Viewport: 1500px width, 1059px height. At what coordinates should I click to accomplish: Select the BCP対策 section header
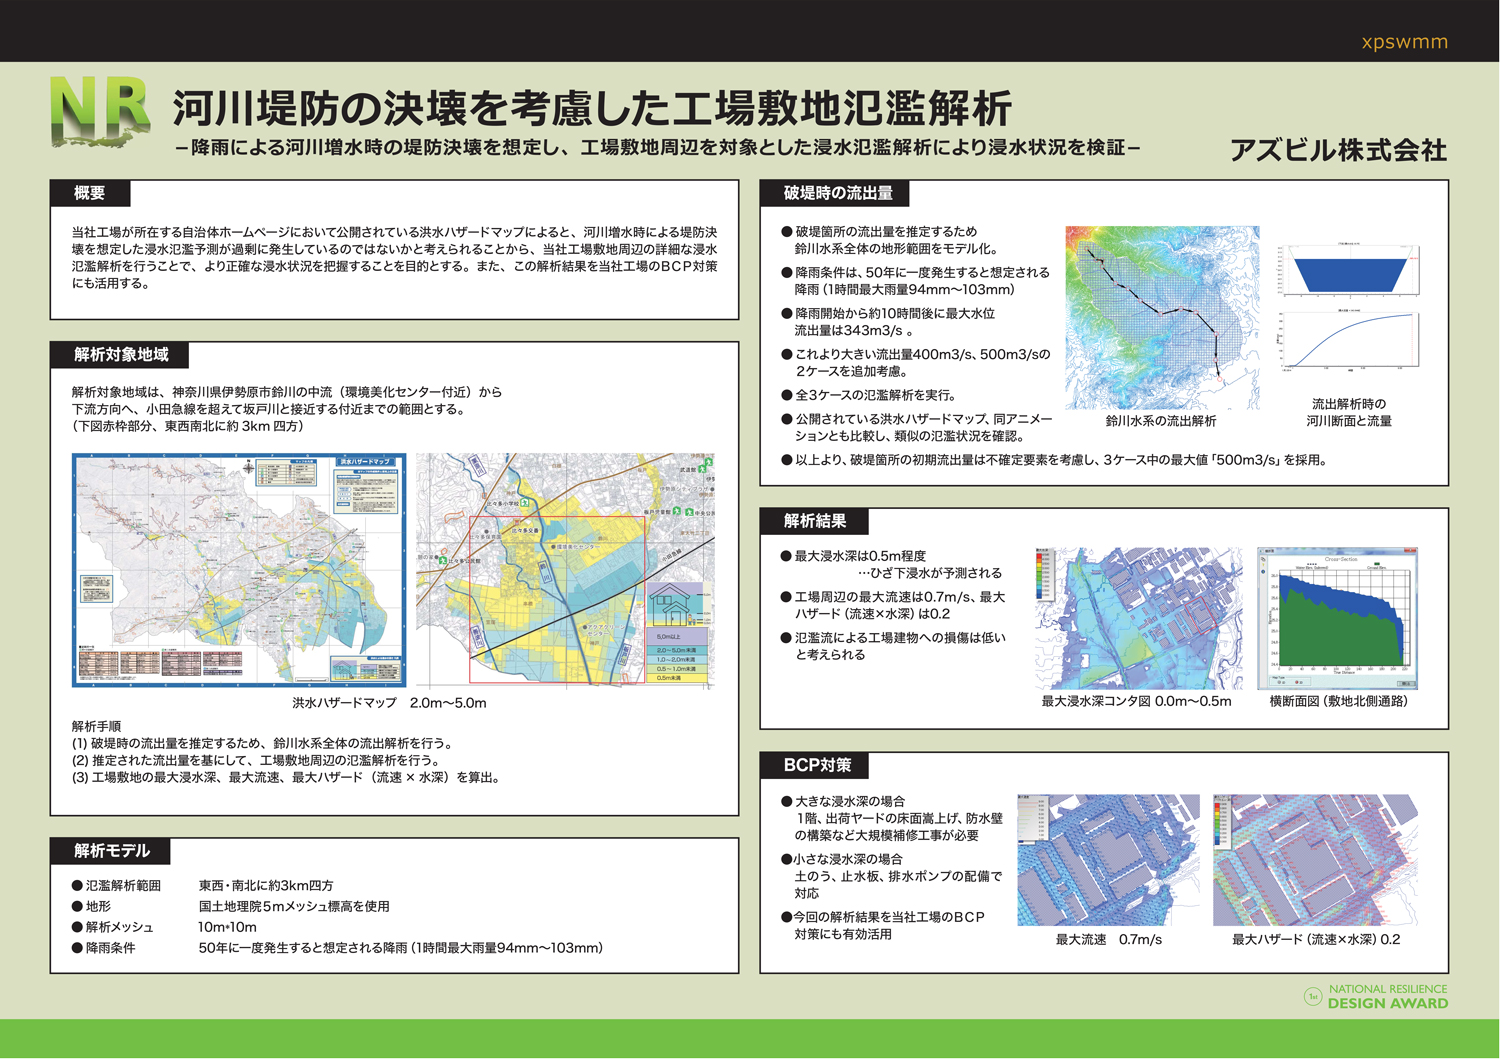(816, 765)
